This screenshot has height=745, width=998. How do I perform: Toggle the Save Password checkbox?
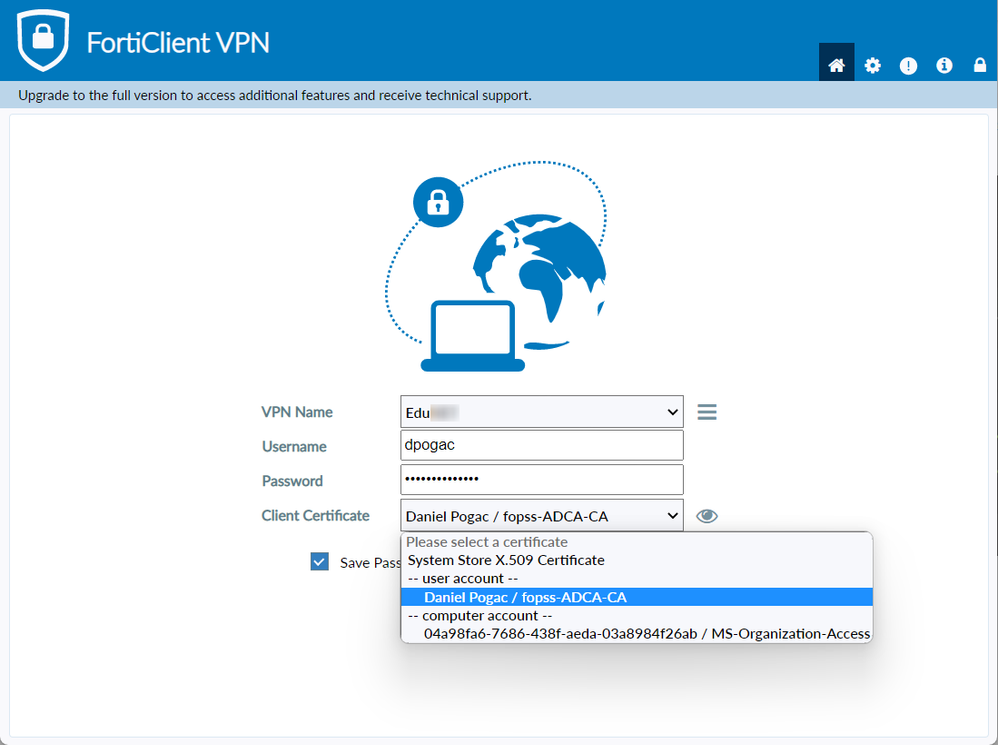click(x=320, y=562)
